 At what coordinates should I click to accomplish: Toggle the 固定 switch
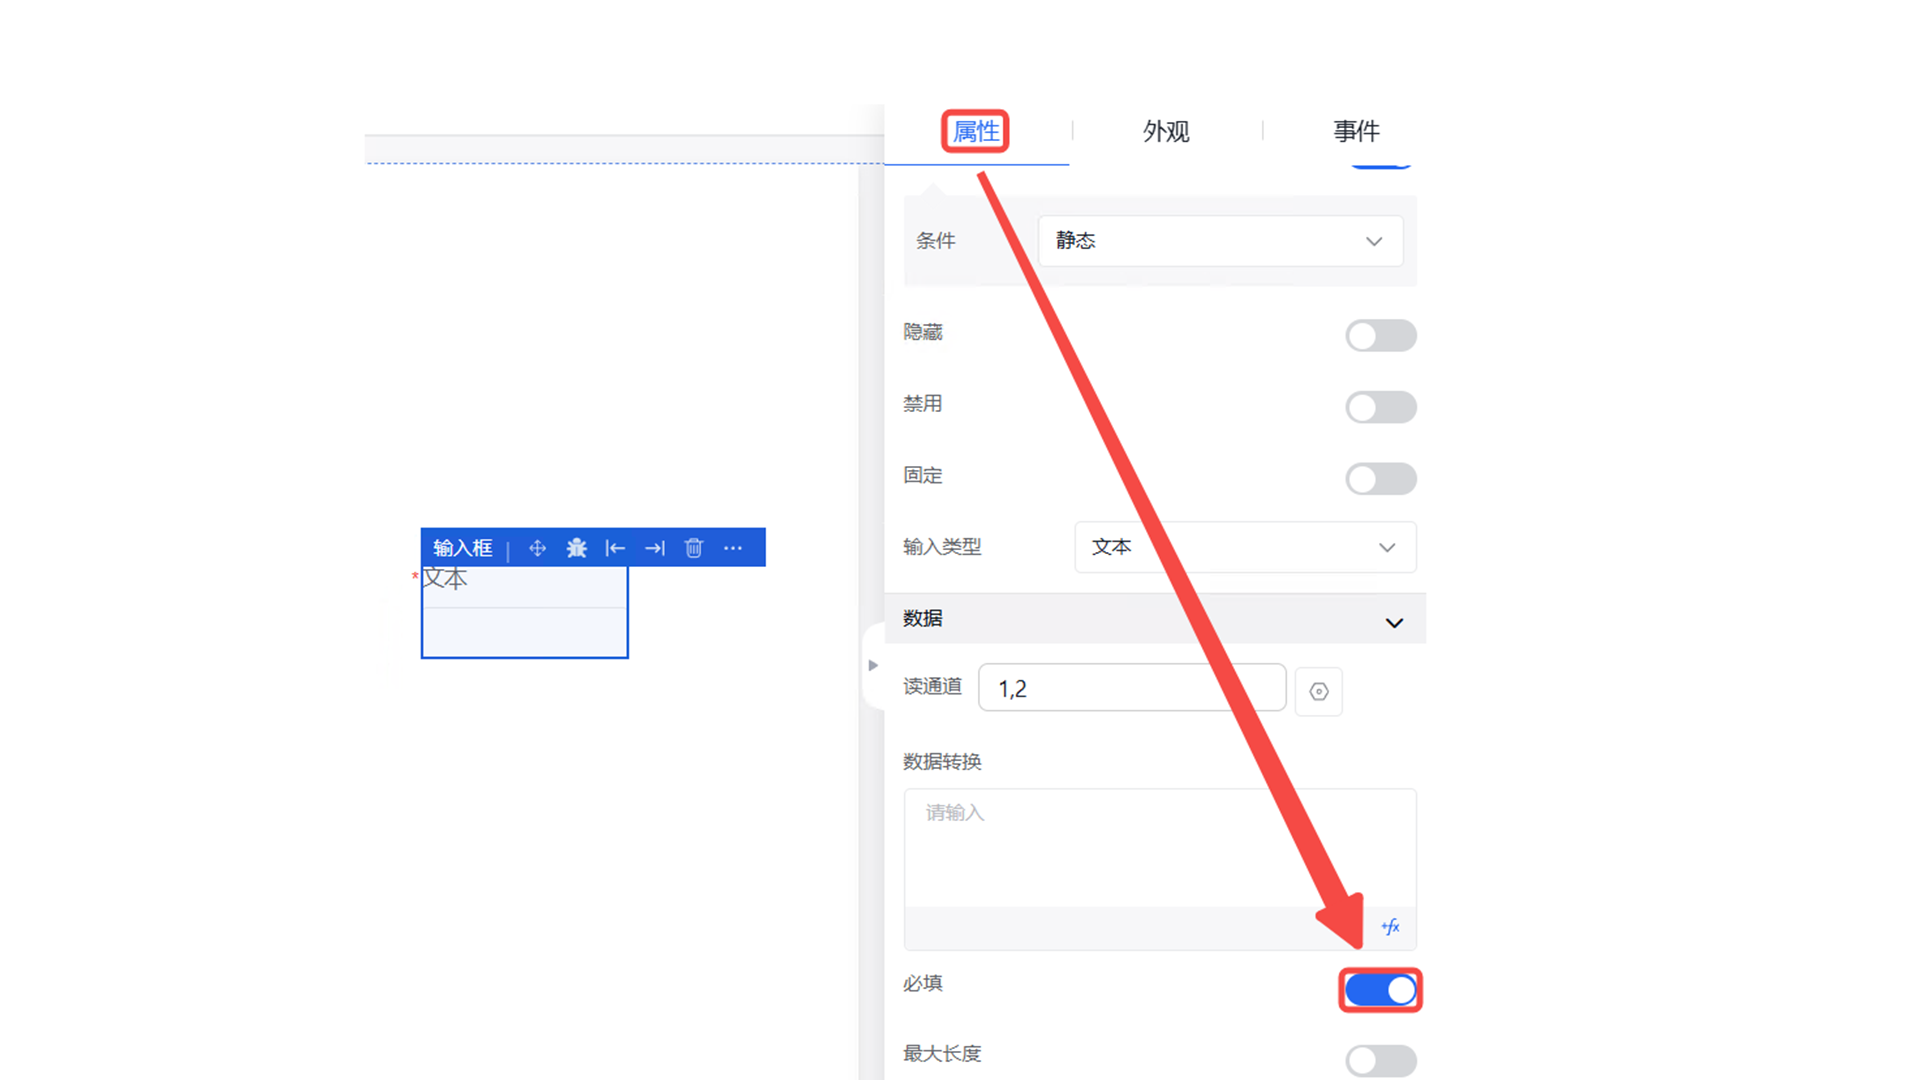pyautogui.click(x=1380, y=479)
